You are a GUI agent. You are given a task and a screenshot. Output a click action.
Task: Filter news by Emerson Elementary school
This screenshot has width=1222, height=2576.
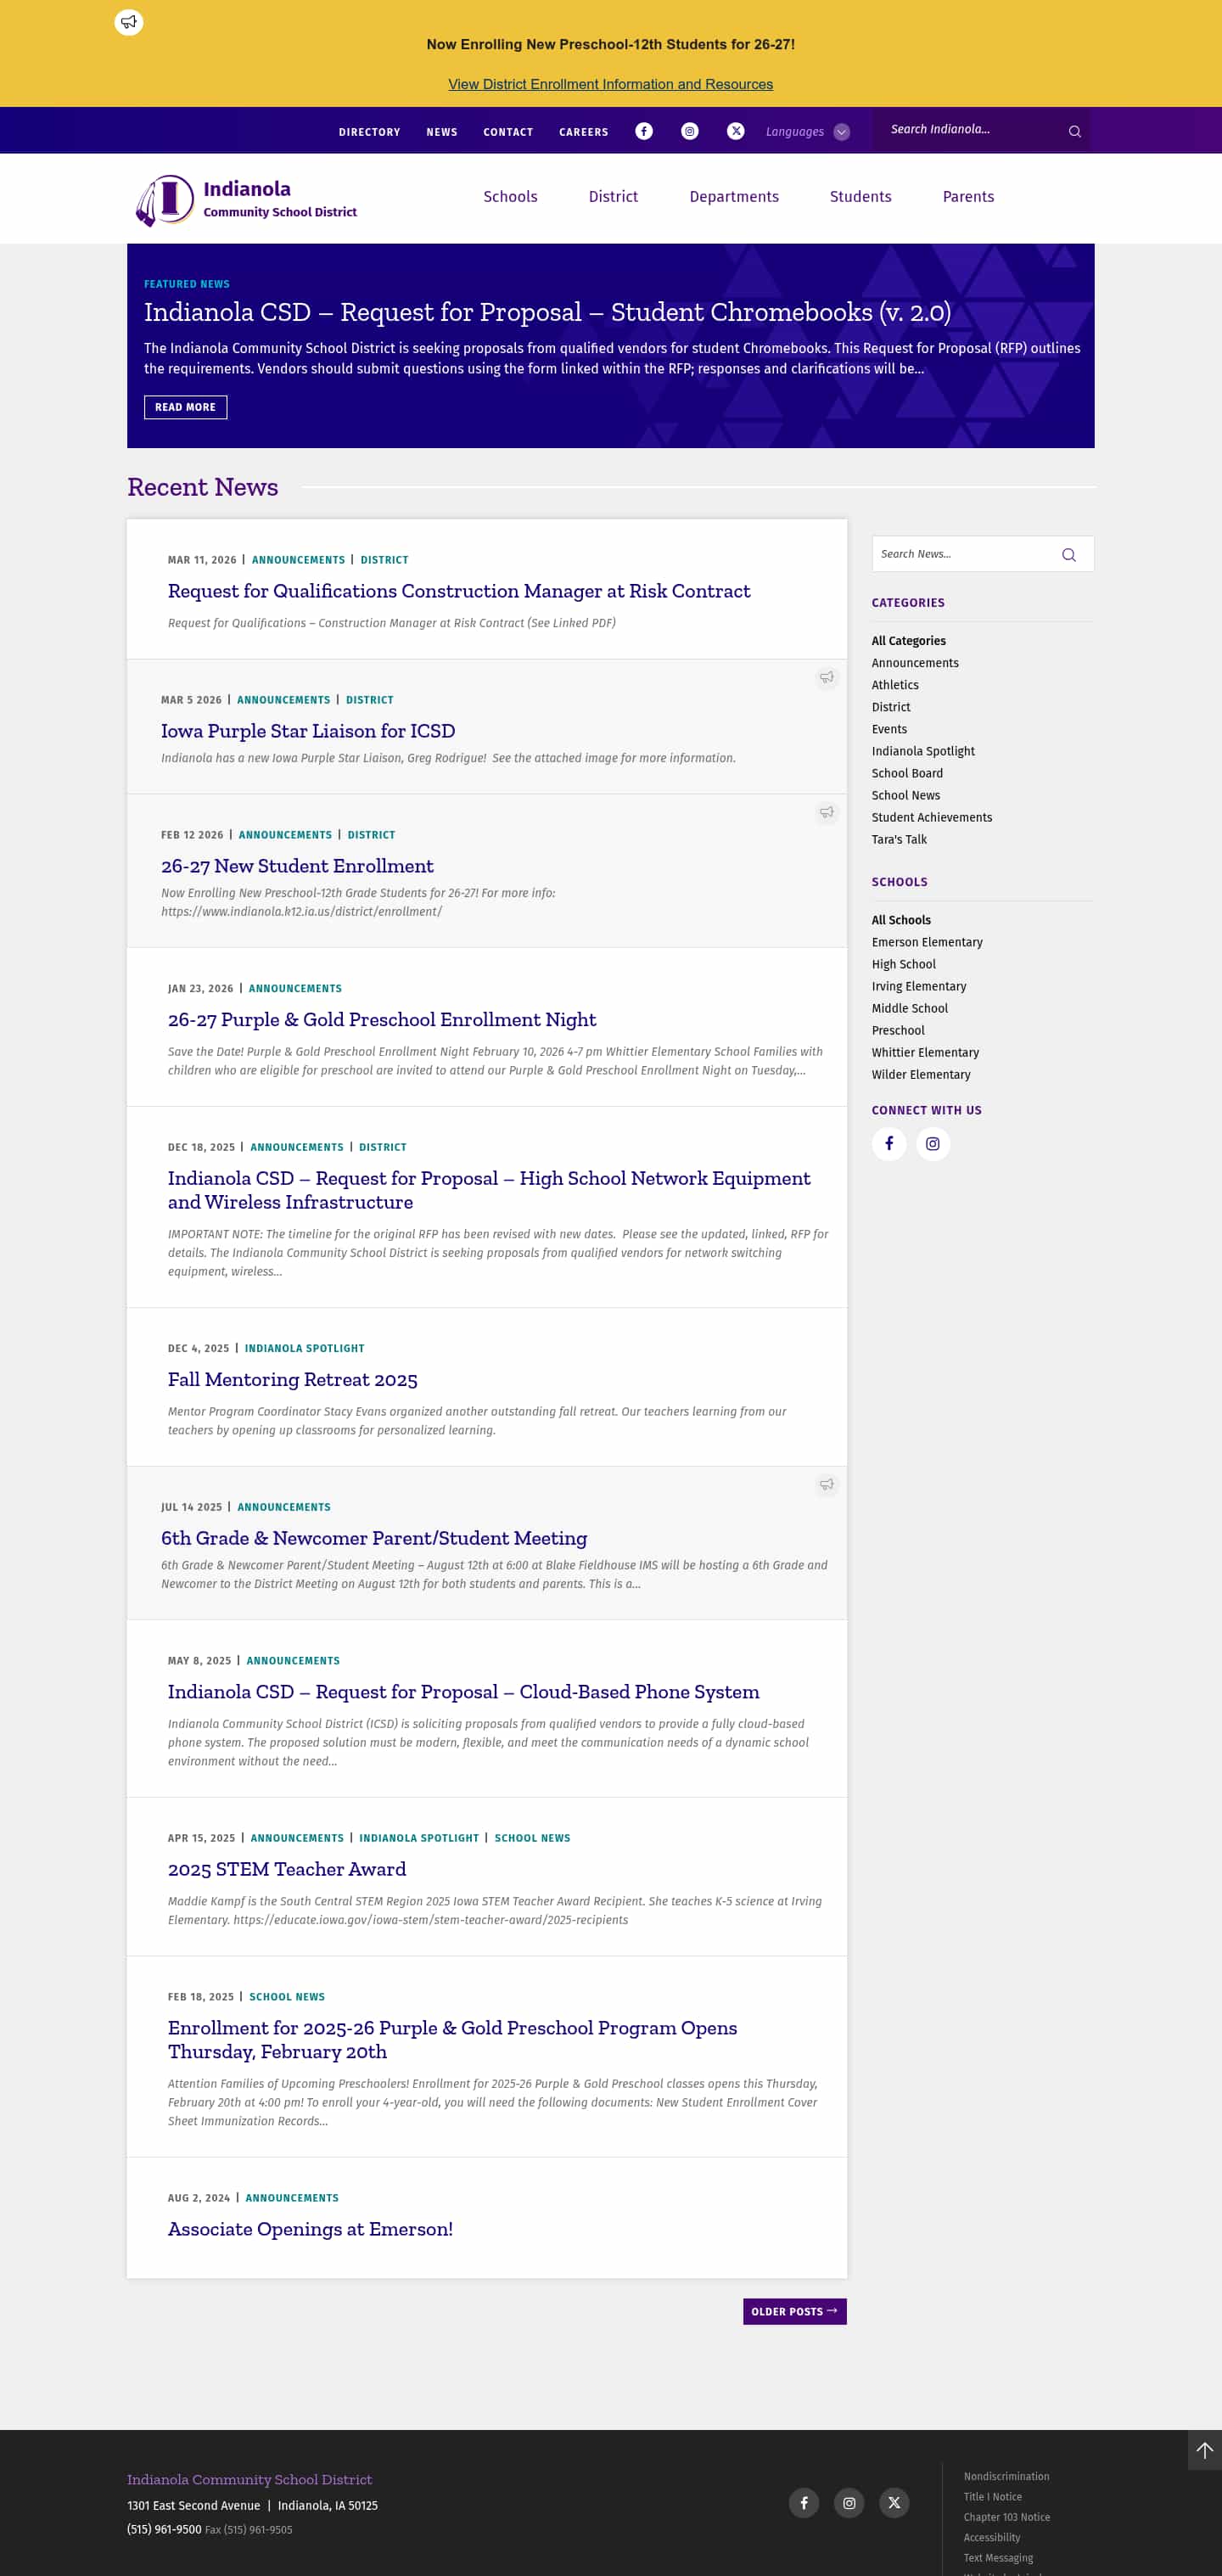[x=927, y=942]
